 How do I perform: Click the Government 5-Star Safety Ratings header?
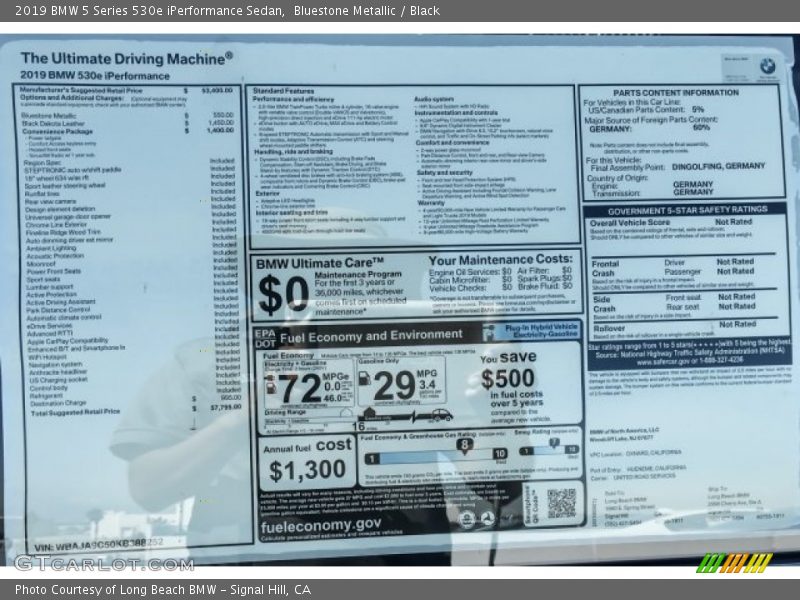(688, 210)
